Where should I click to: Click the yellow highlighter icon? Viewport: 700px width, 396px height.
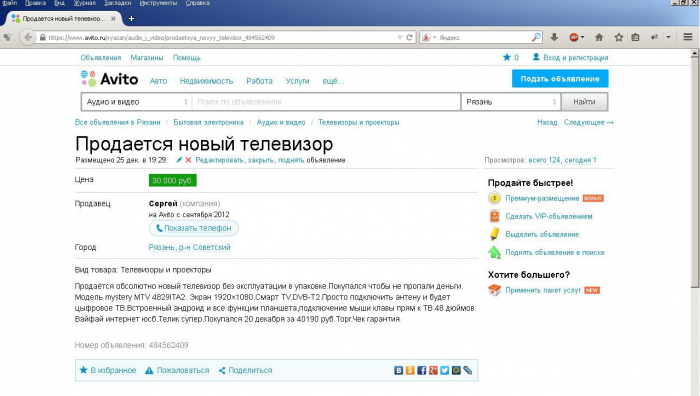coord(494,234)
